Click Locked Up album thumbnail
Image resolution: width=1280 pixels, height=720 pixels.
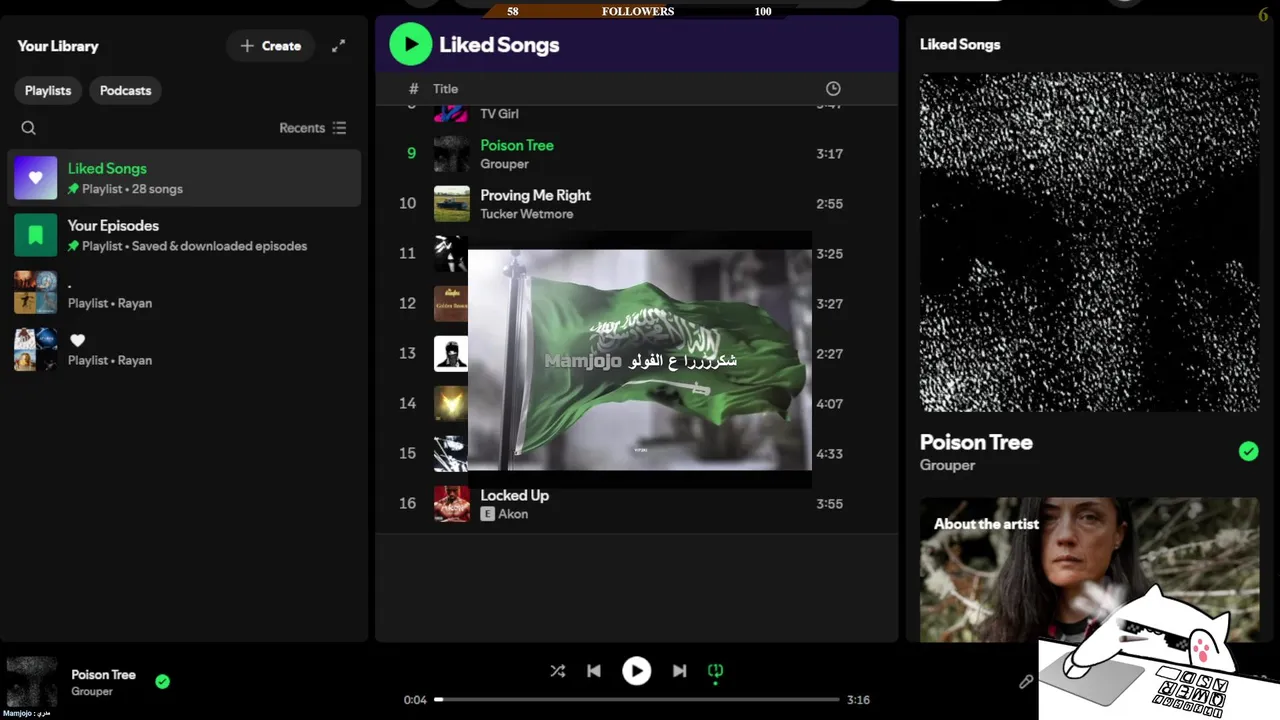pyautogui.click(x=451, y=504)
